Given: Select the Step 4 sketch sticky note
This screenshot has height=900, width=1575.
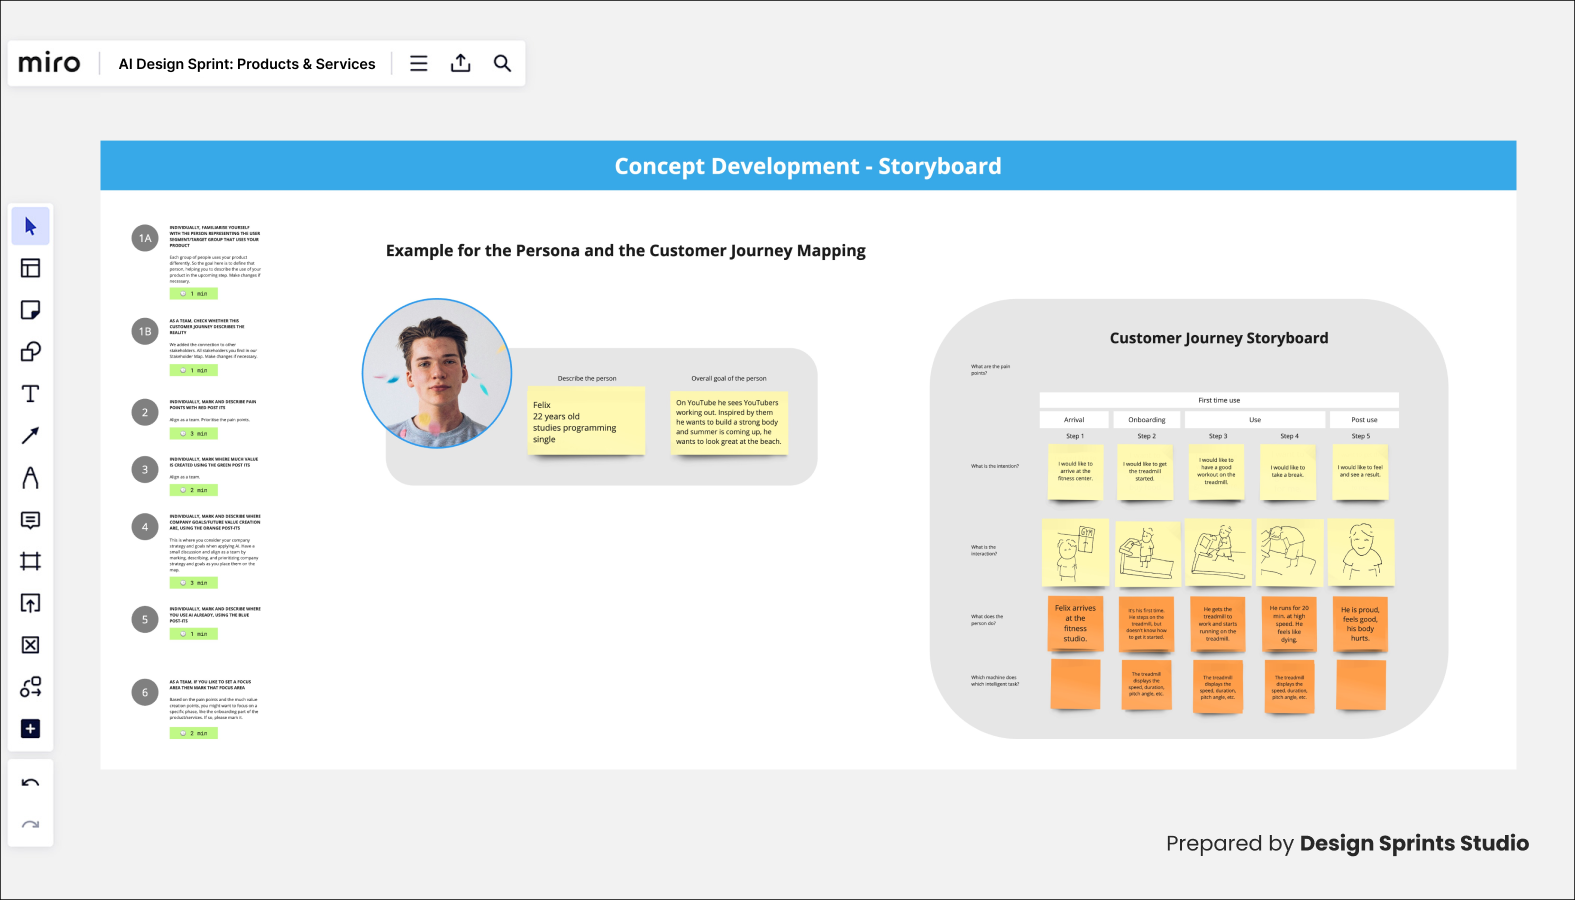Looking at the screenshot, I should coord(1290,552).
